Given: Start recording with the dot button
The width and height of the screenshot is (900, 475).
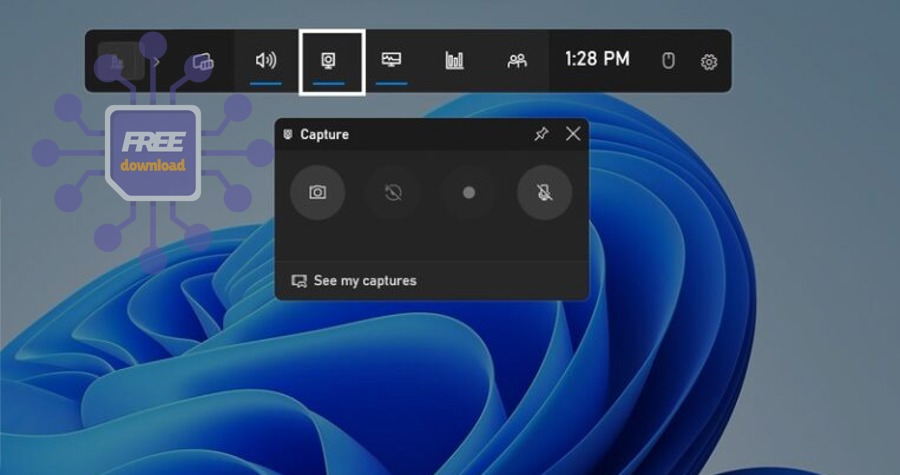Looking at the screenshot, I should click(x=469, y=192).
